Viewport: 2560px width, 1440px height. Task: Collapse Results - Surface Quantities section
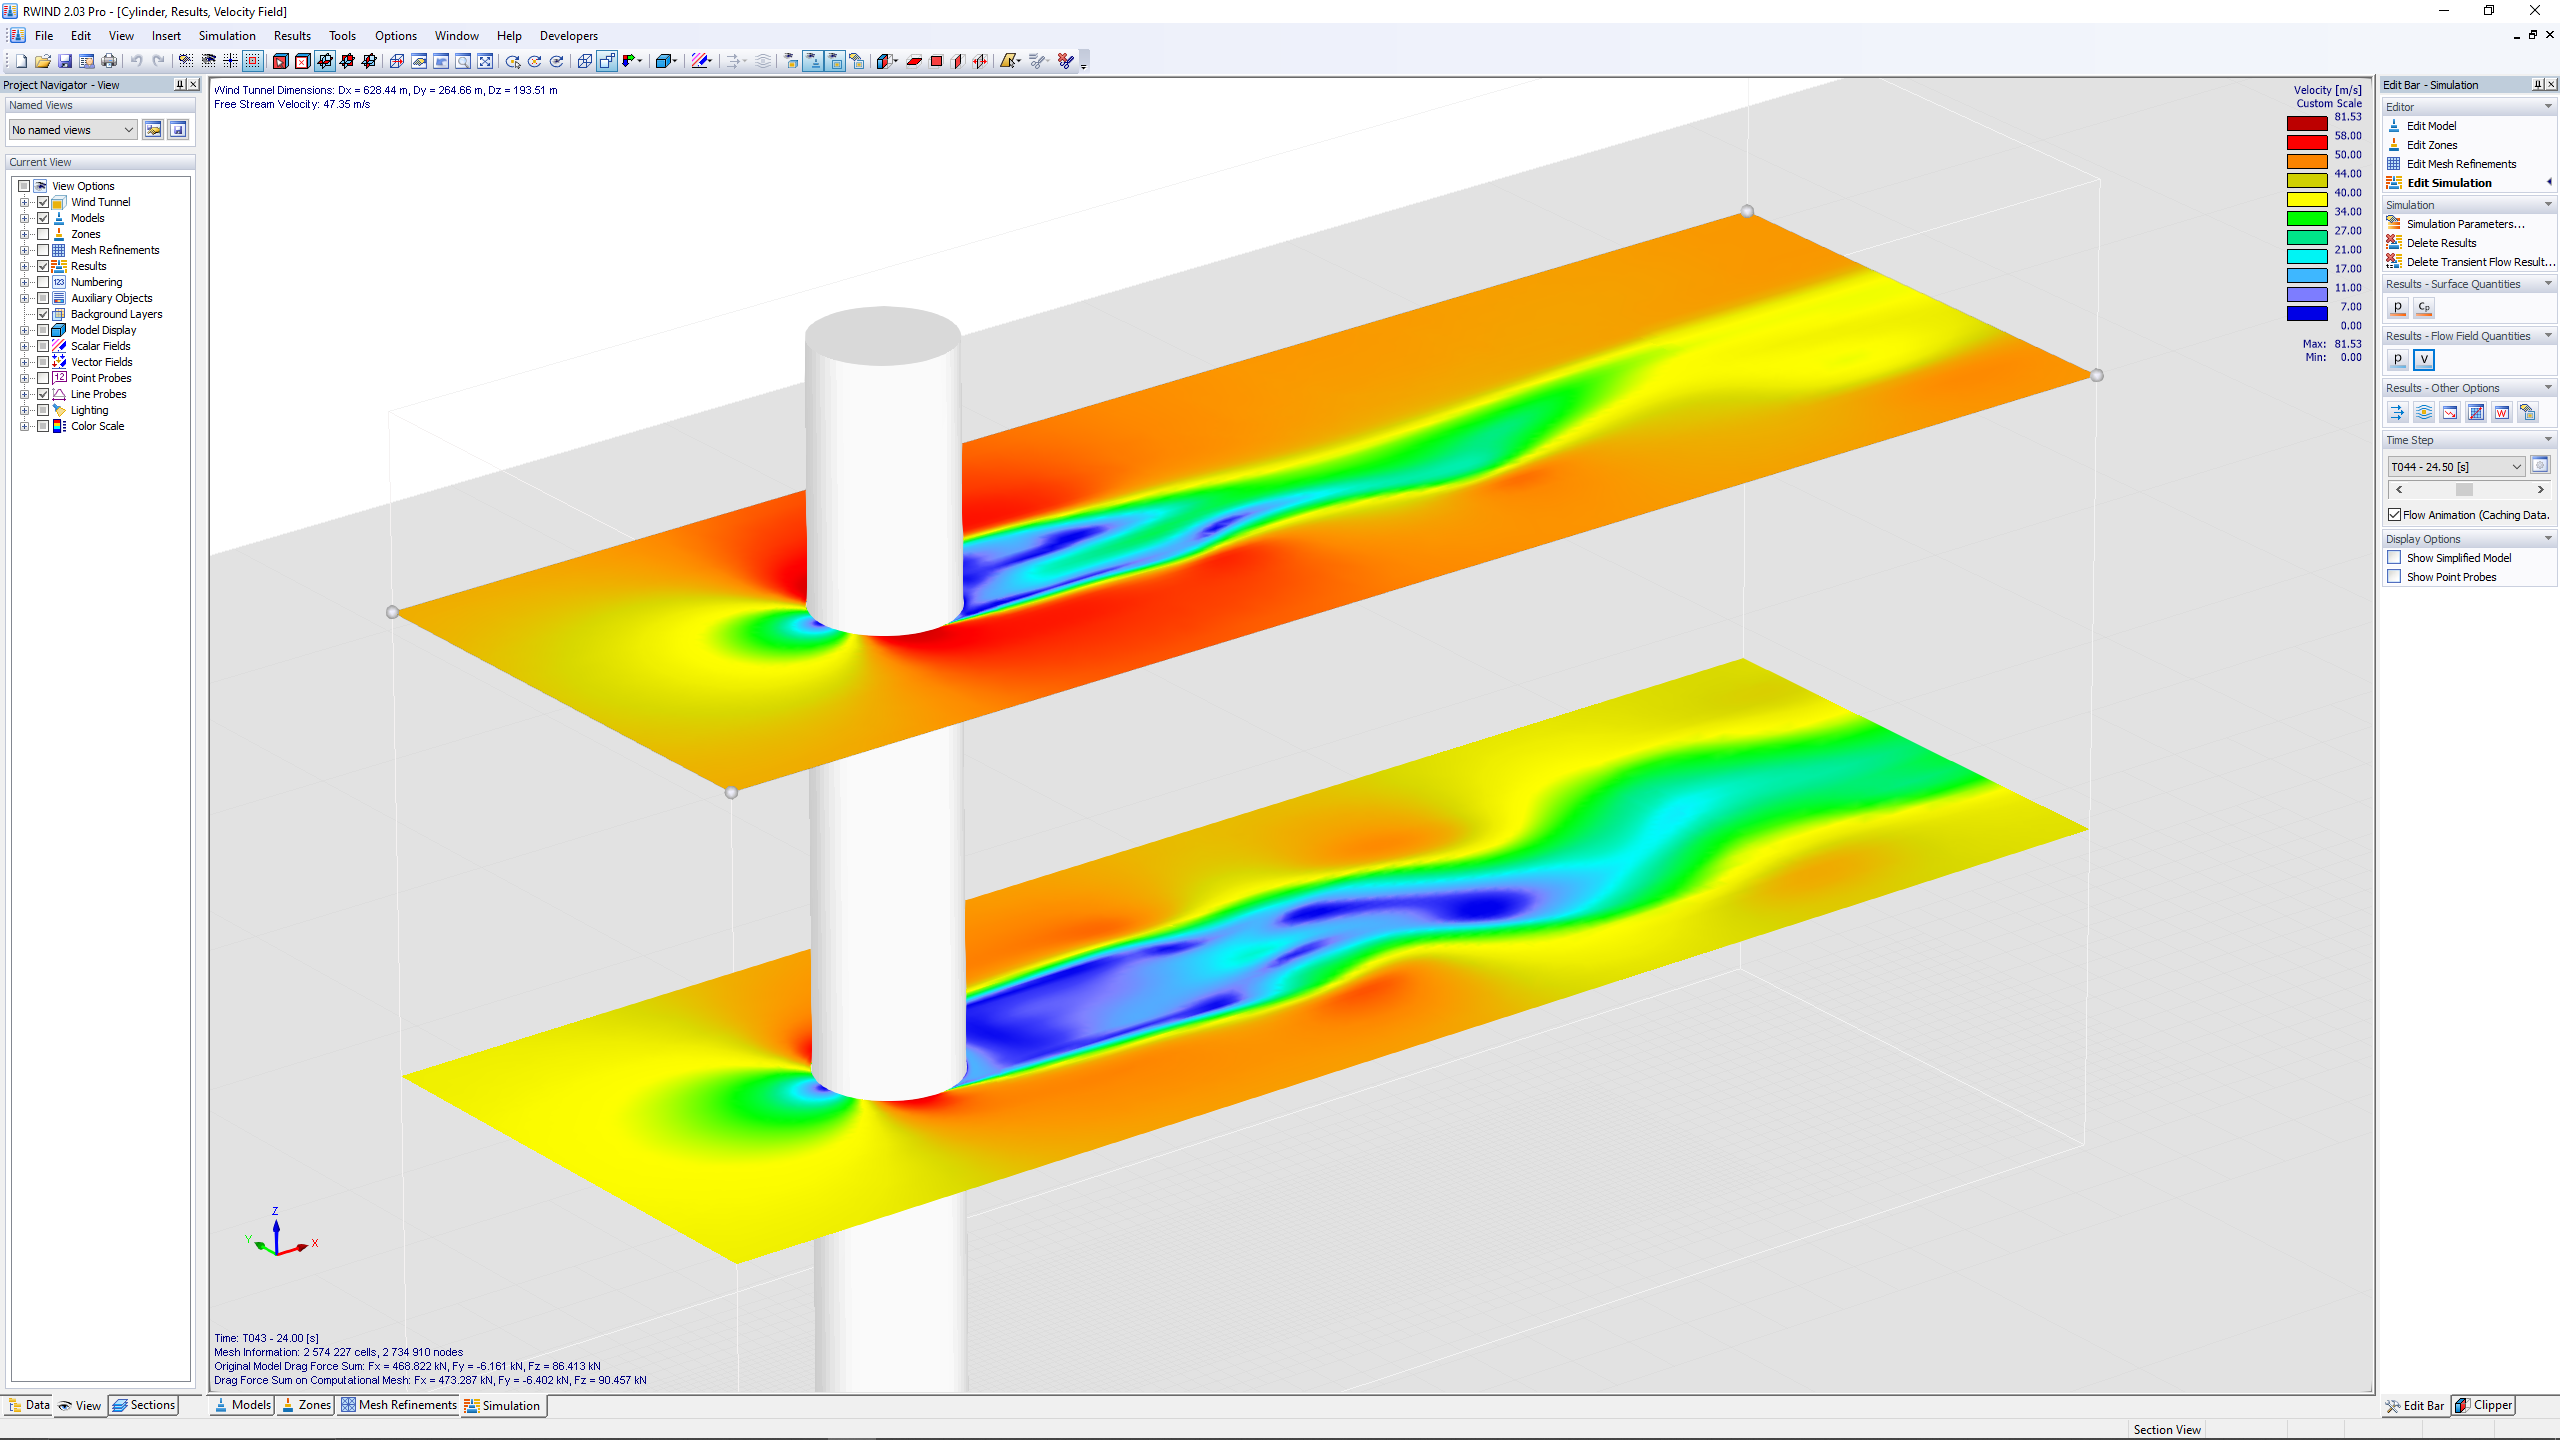2548,284
